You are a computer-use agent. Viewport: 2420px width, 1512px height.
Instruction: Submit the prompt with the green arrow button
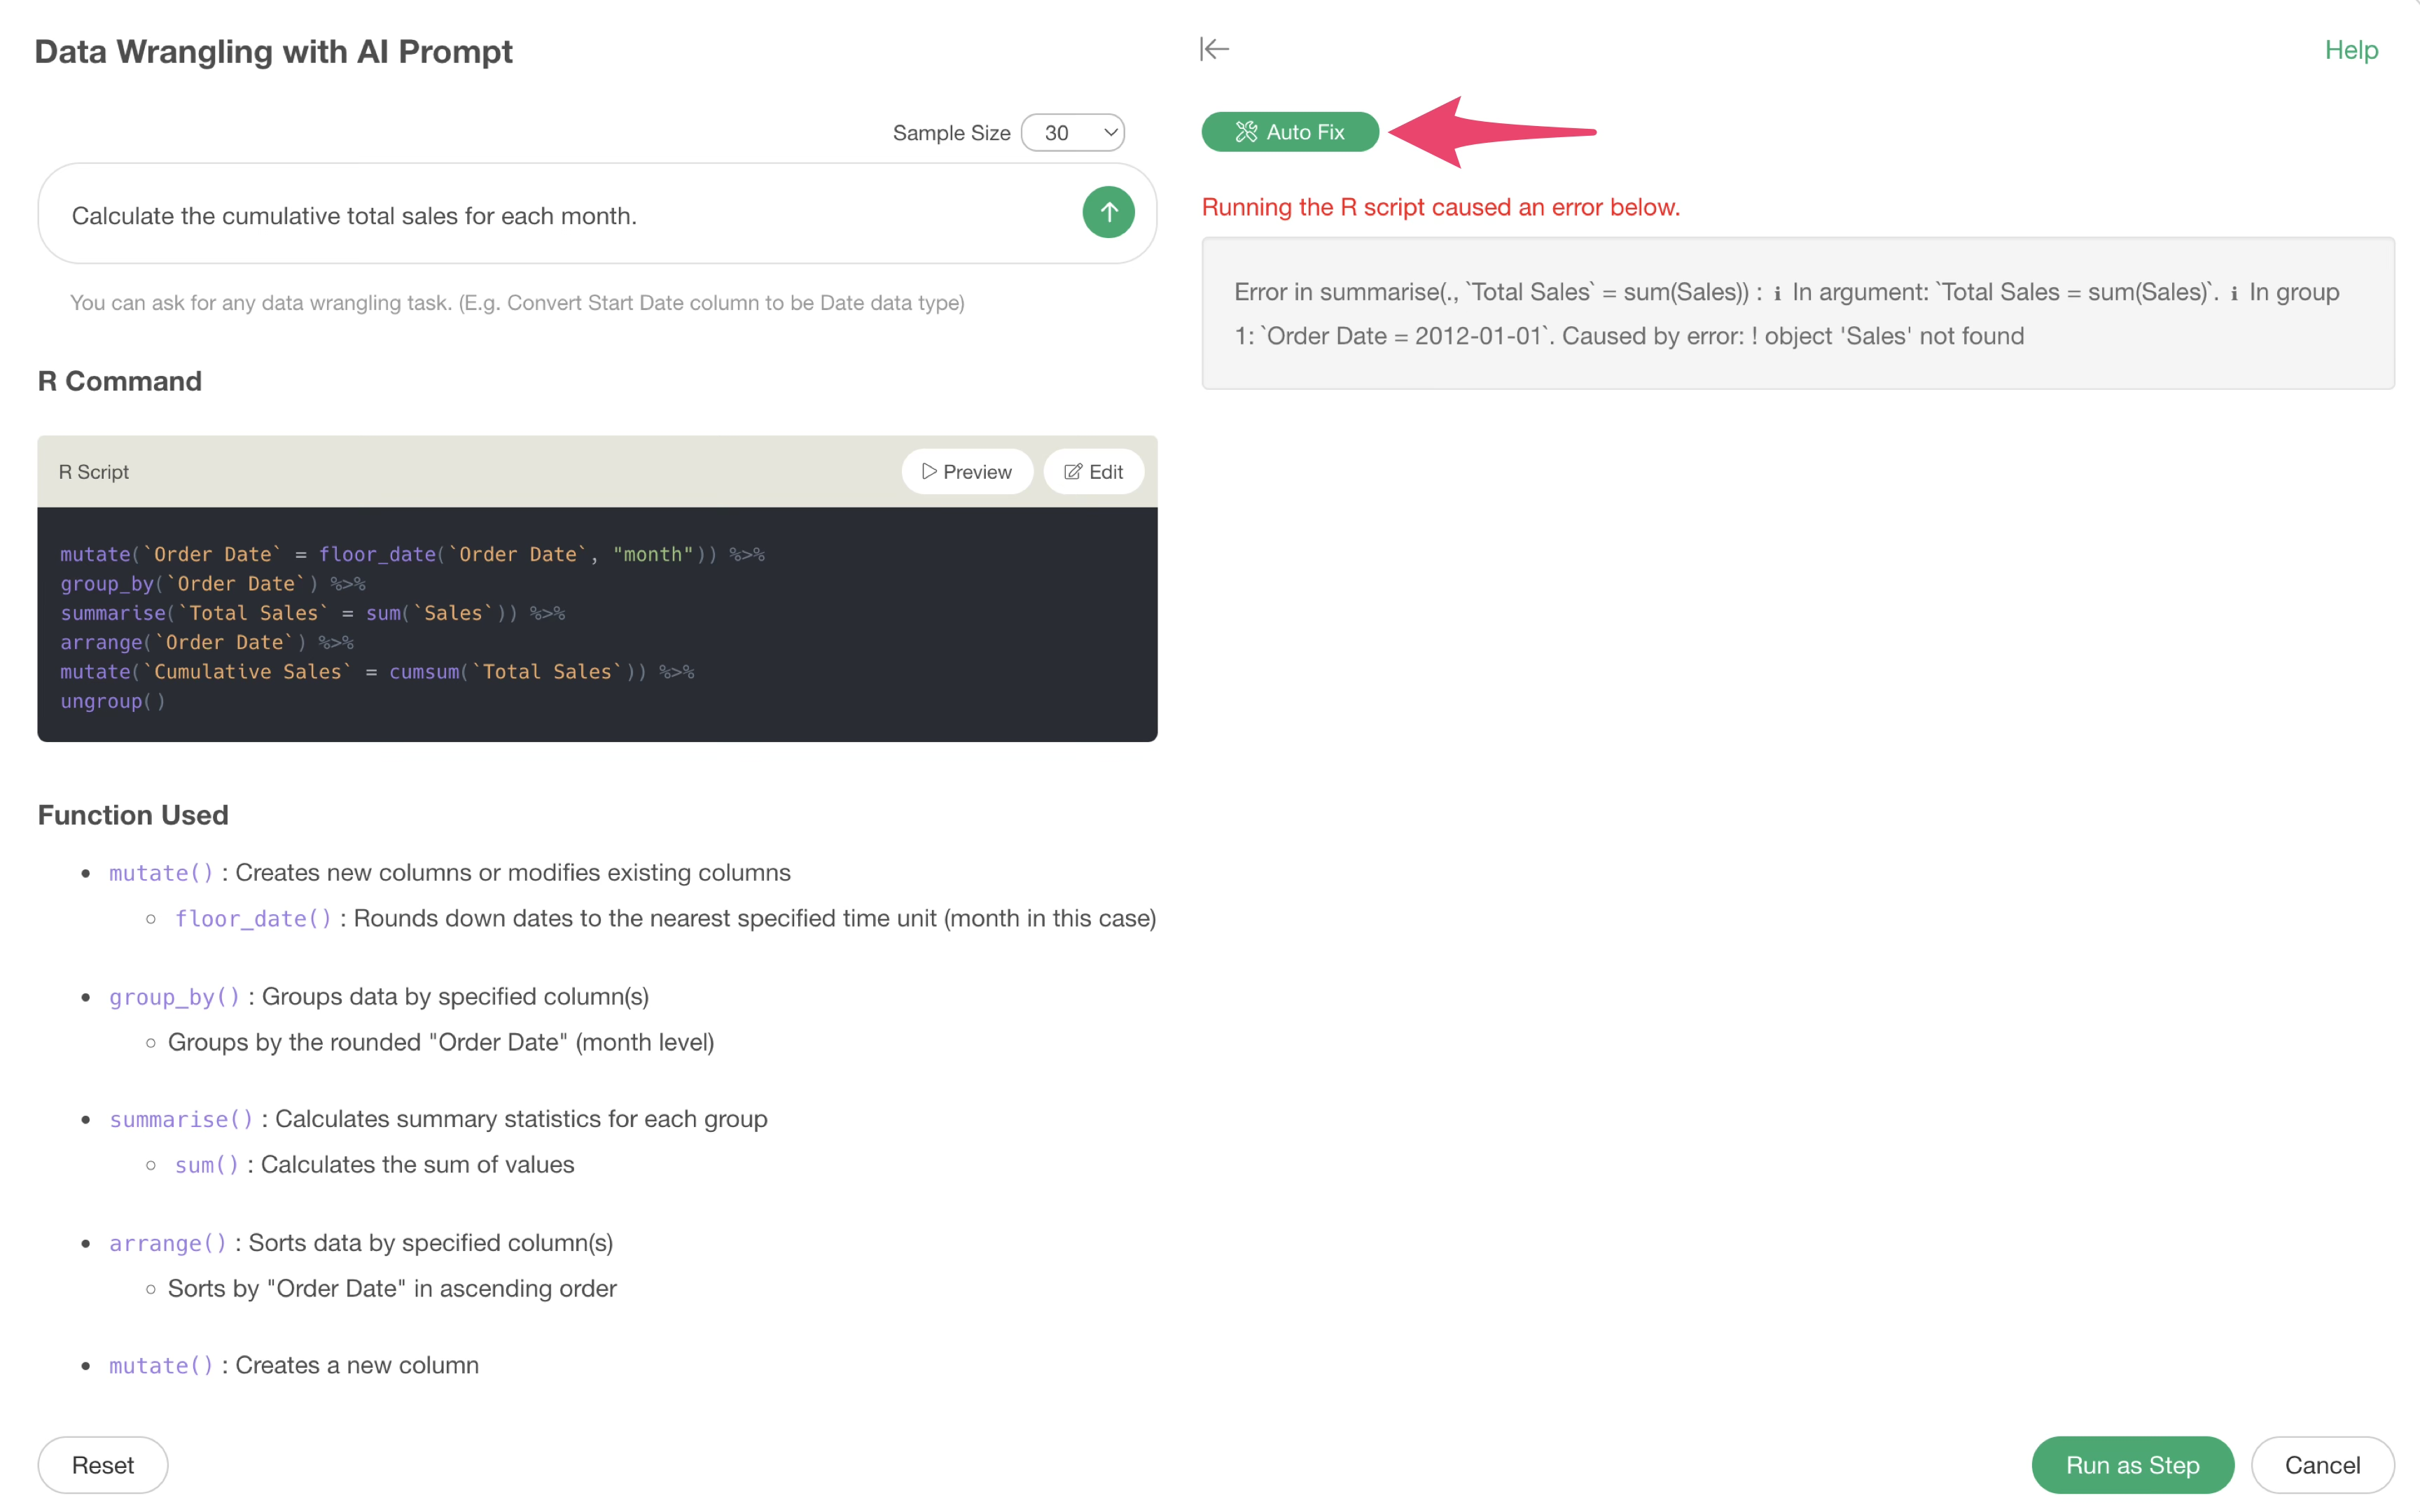pyautogui.click(x=1108, y=212)
